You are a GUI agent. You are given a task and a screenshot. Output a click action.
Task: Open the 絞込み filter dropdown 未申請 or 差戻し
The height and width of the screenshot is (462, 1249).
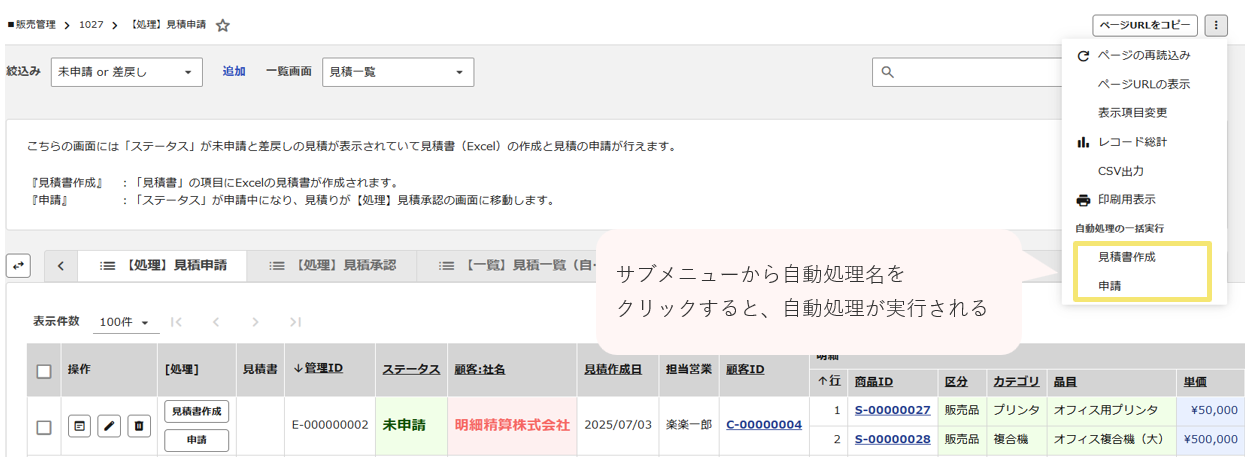click(126, 72)
